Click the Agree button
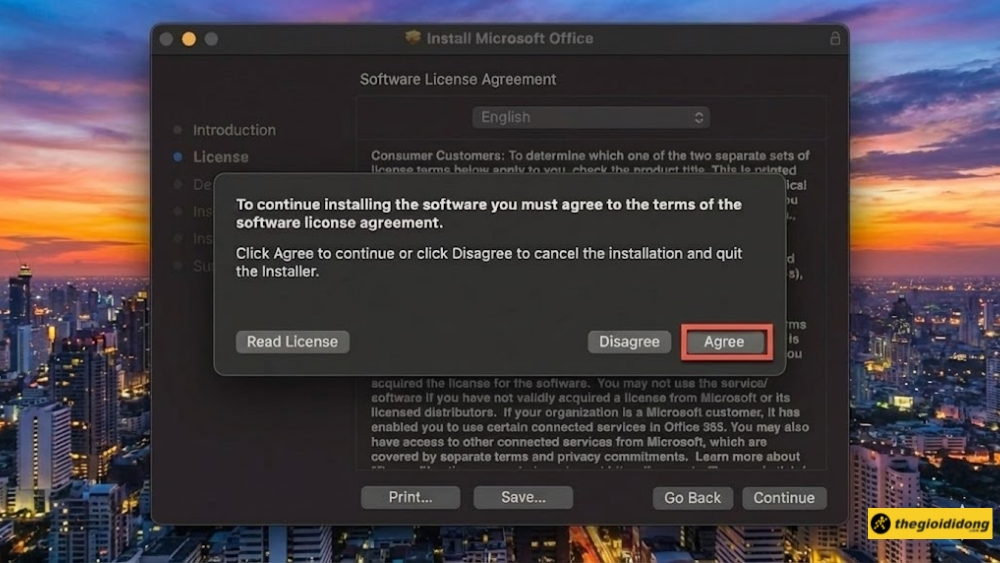The height and width of the screenshot is (563, 1000). 726,342
